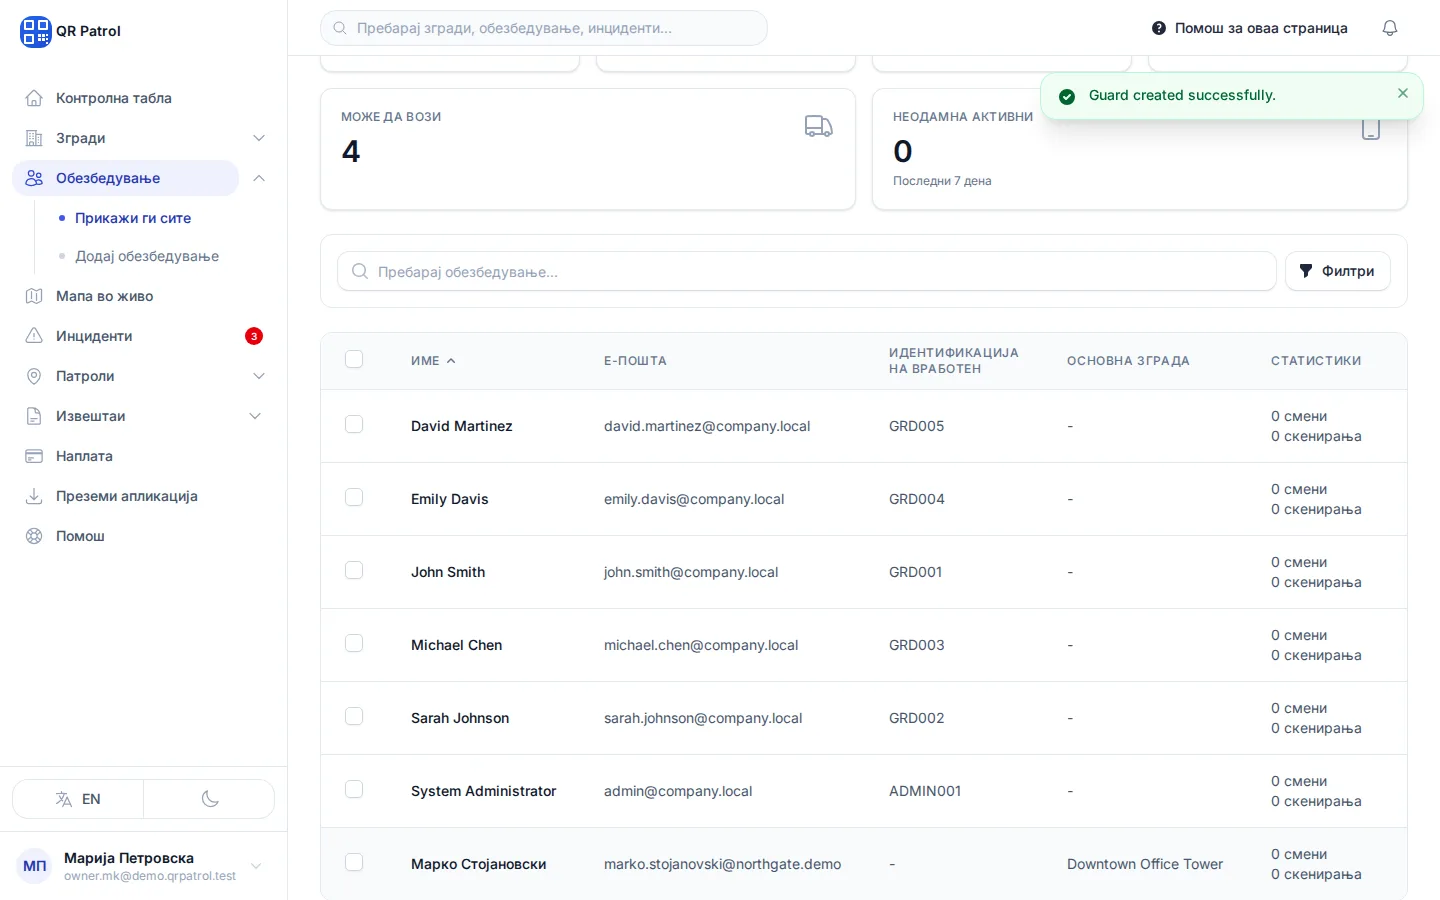The height and width of the screenshot is (900, 1440).
Task: Click the Пребарај обезбедување search field
Action: 807,271
